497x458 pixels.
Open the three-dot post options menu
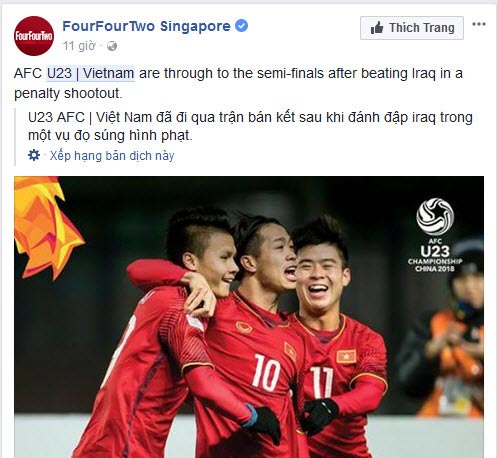(x=479, y=24)
